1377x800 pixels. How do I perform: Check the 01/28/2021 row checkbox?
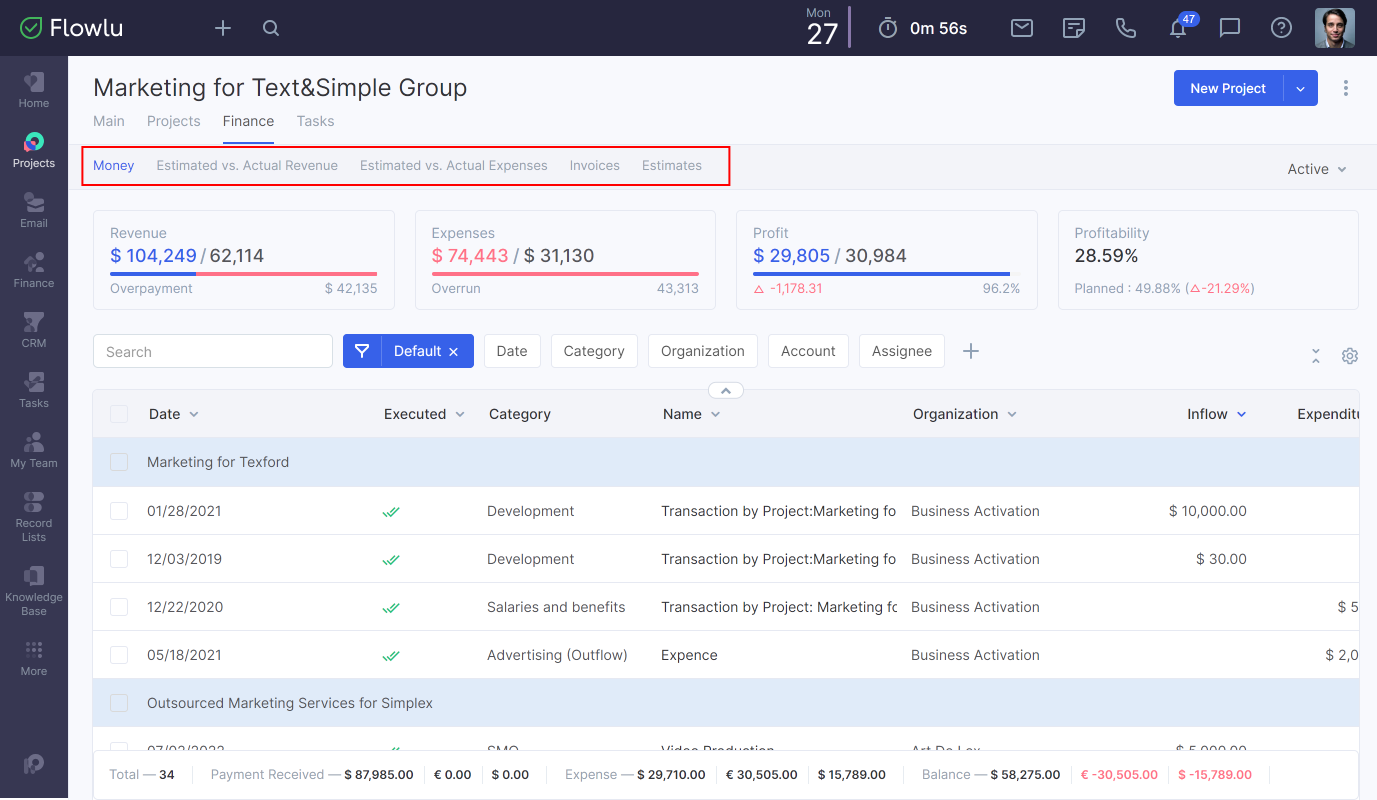coord(119,511)
